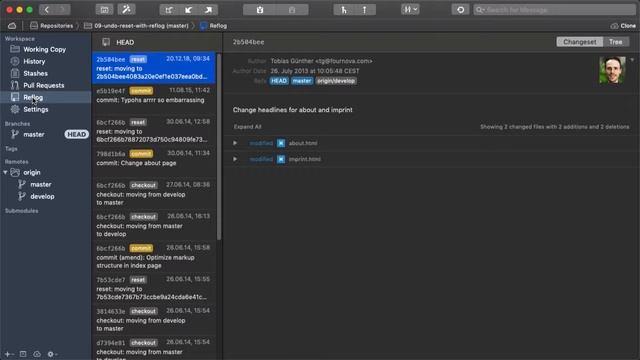Screen dimensions: 640x360
Task: Click the Stash toolbar icon
Action: [260, 10]
